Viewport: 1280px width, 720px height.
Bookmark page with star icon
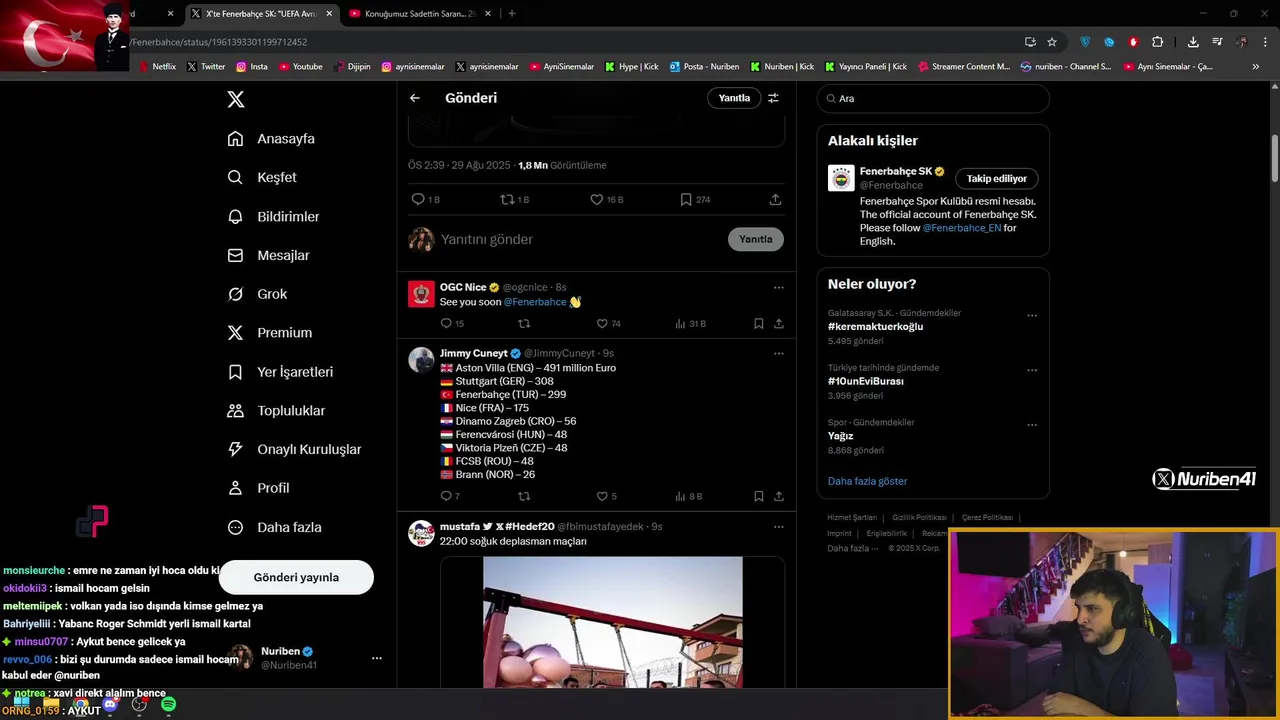click(1052, 42)
